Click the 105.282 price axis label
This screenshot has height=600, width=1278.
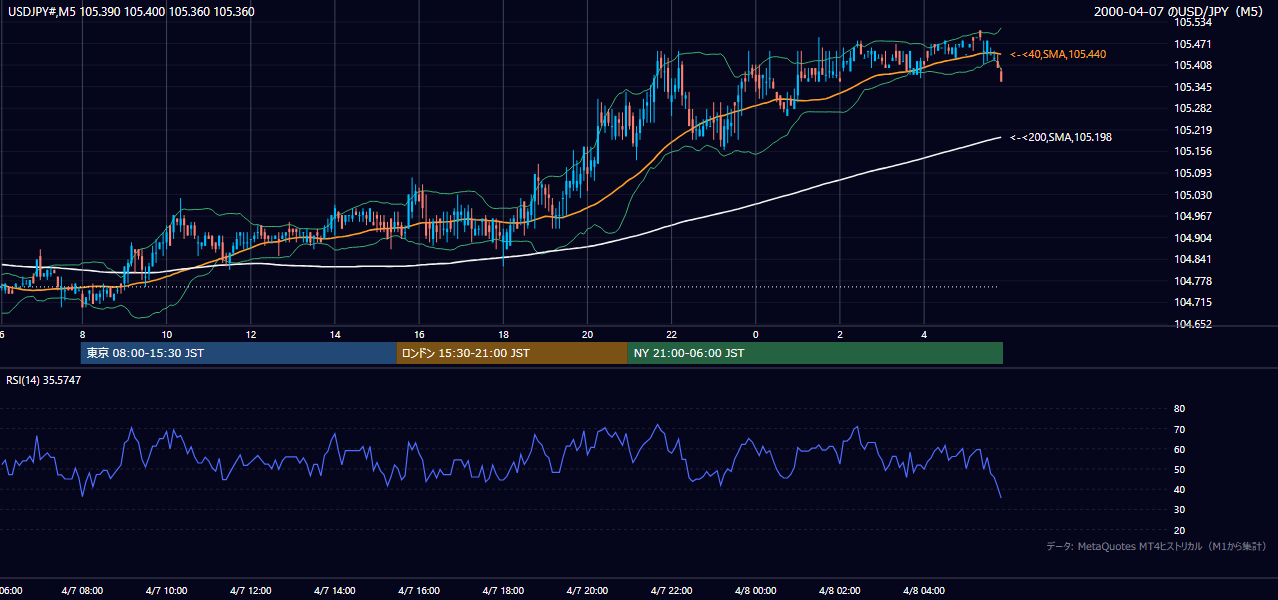(1193, 108)
